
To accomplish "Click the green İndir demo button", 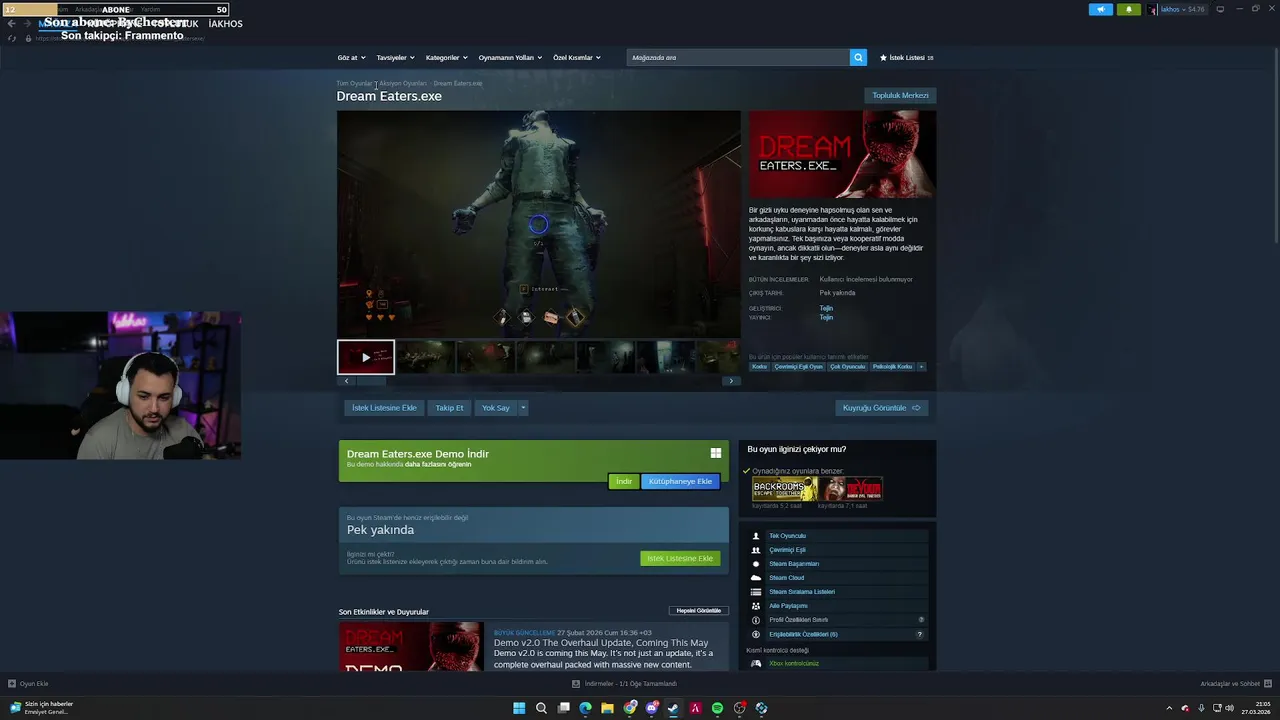I will [x=623, y=481].
